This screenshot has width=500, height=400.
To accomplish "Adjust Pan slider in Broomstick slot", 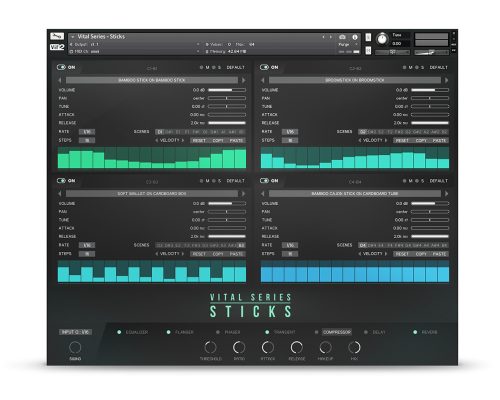I will [x=430, y=98].
